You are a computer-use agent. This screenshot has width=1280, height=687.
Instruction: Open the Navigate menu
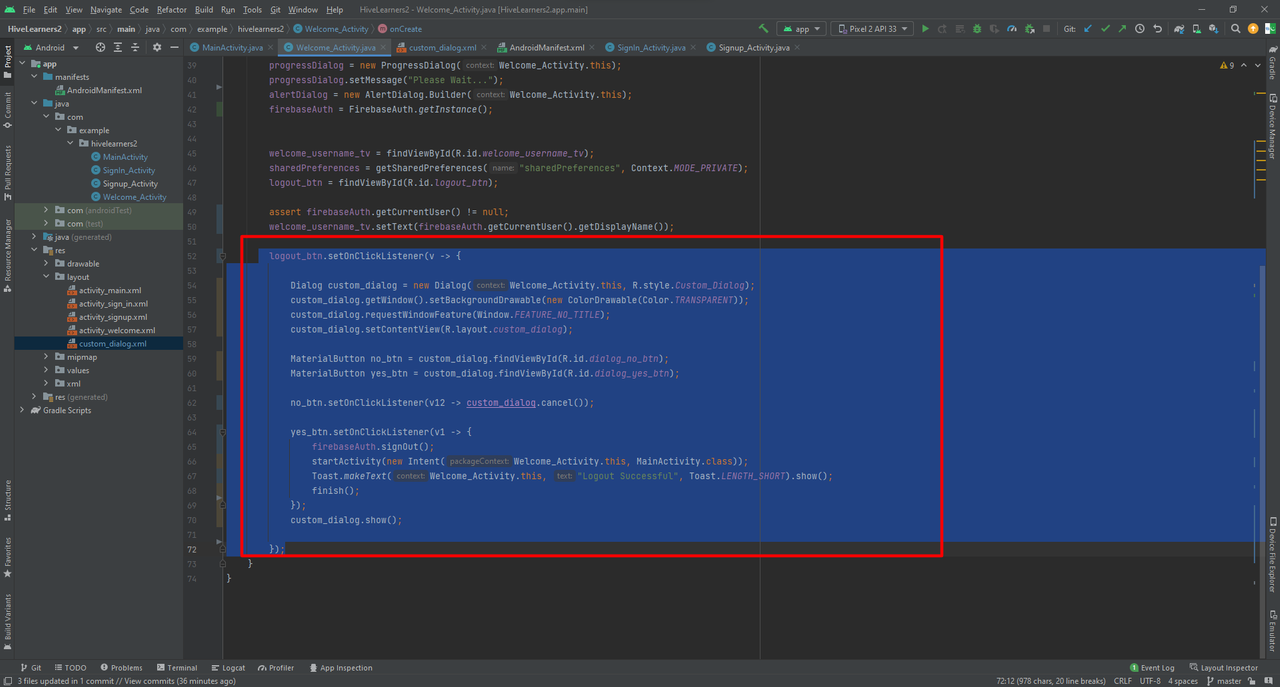click(x=106, y=9)
